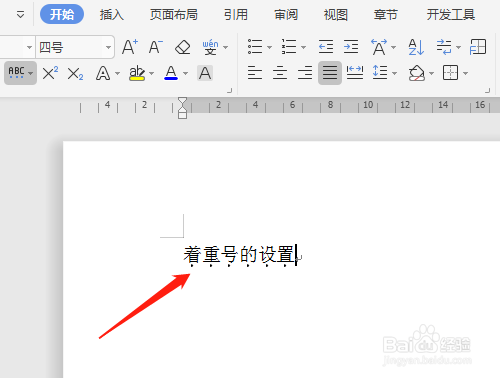Viewport: 500px width, 378px height.
Task: Sort with the A-Z sort icon
Action: [416, 47]
